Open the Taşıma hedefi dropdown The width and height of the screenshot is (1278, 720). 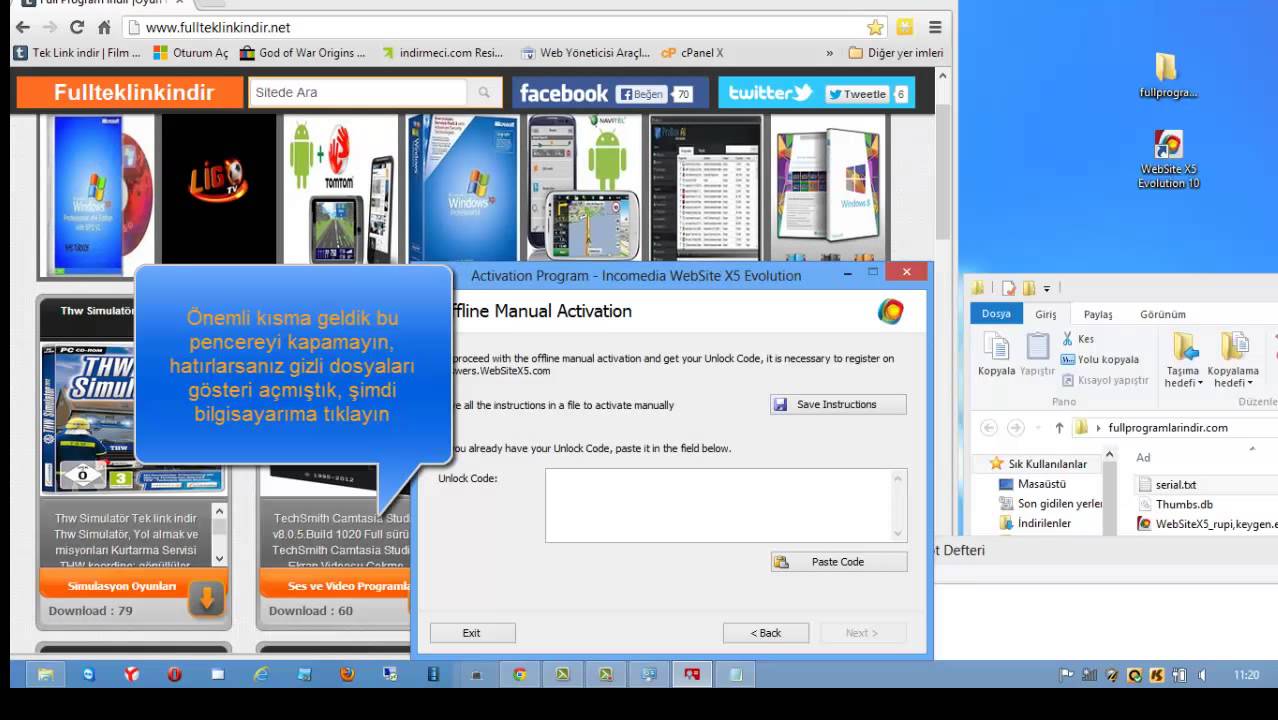click(1184, 361)
